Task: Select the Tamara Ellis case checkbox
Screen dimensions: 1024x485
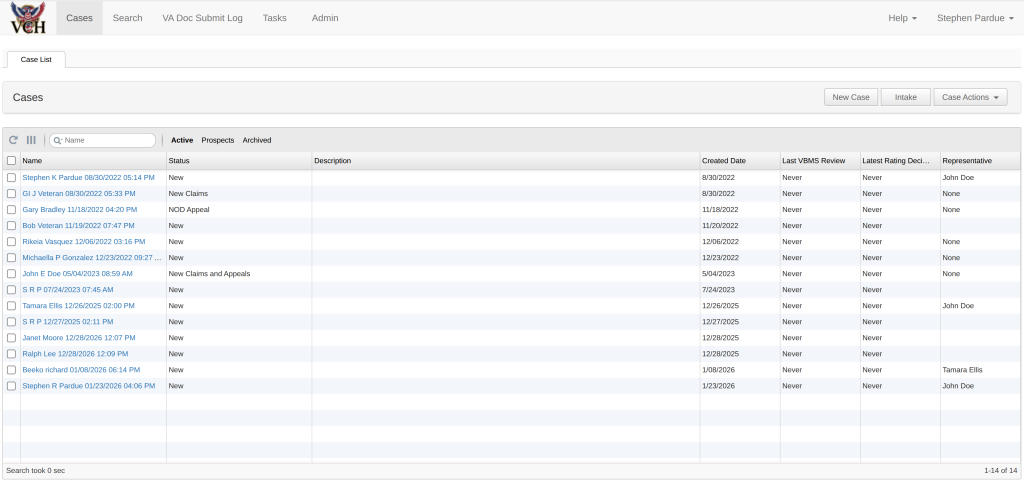Action: pos(11,306)
